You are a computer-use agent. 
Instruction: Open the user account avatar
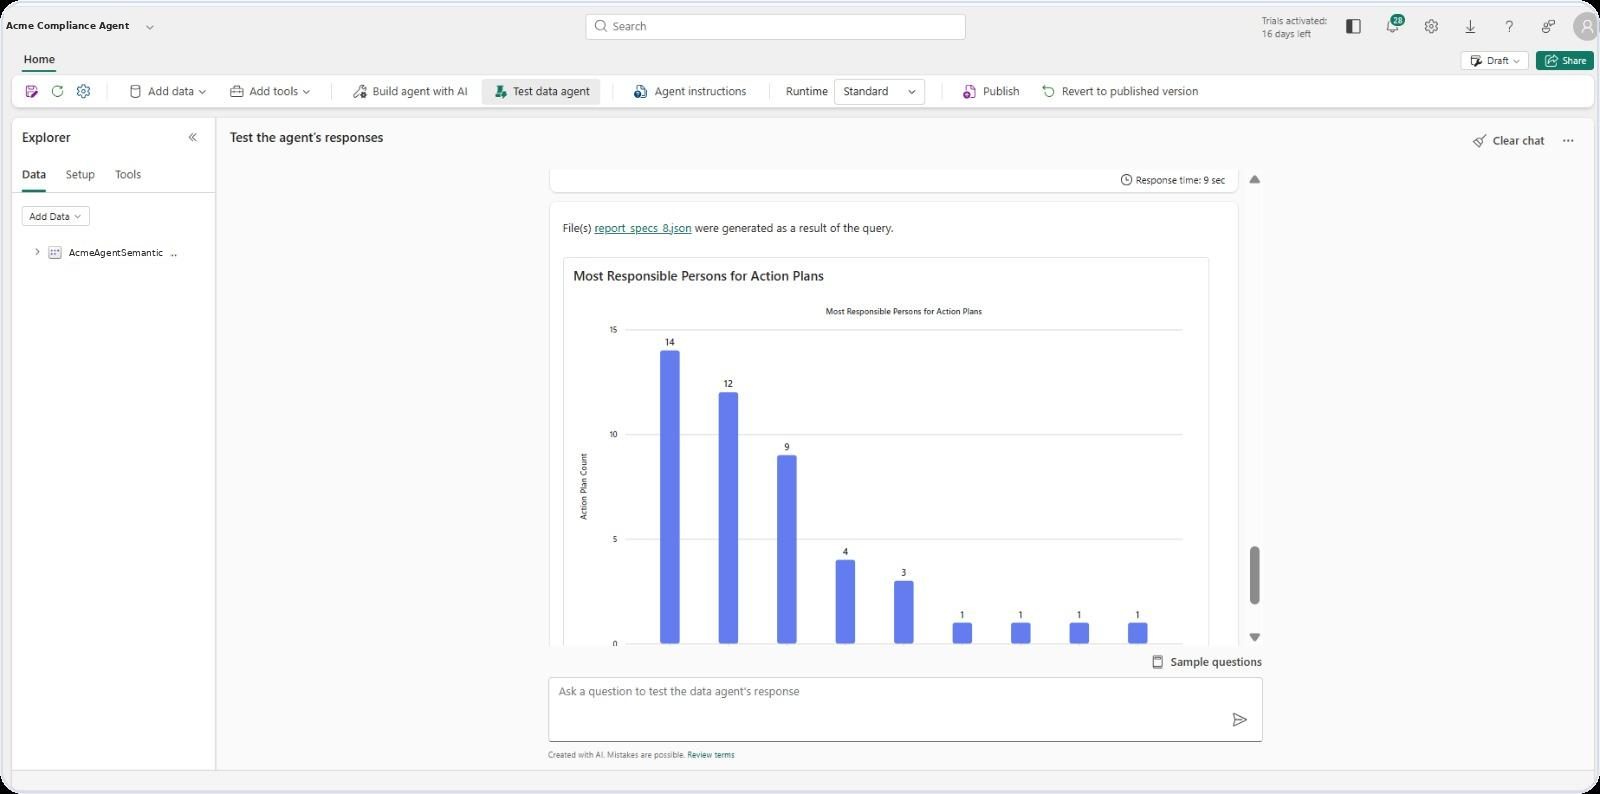pyautogui.click(x=1586, y=27)
